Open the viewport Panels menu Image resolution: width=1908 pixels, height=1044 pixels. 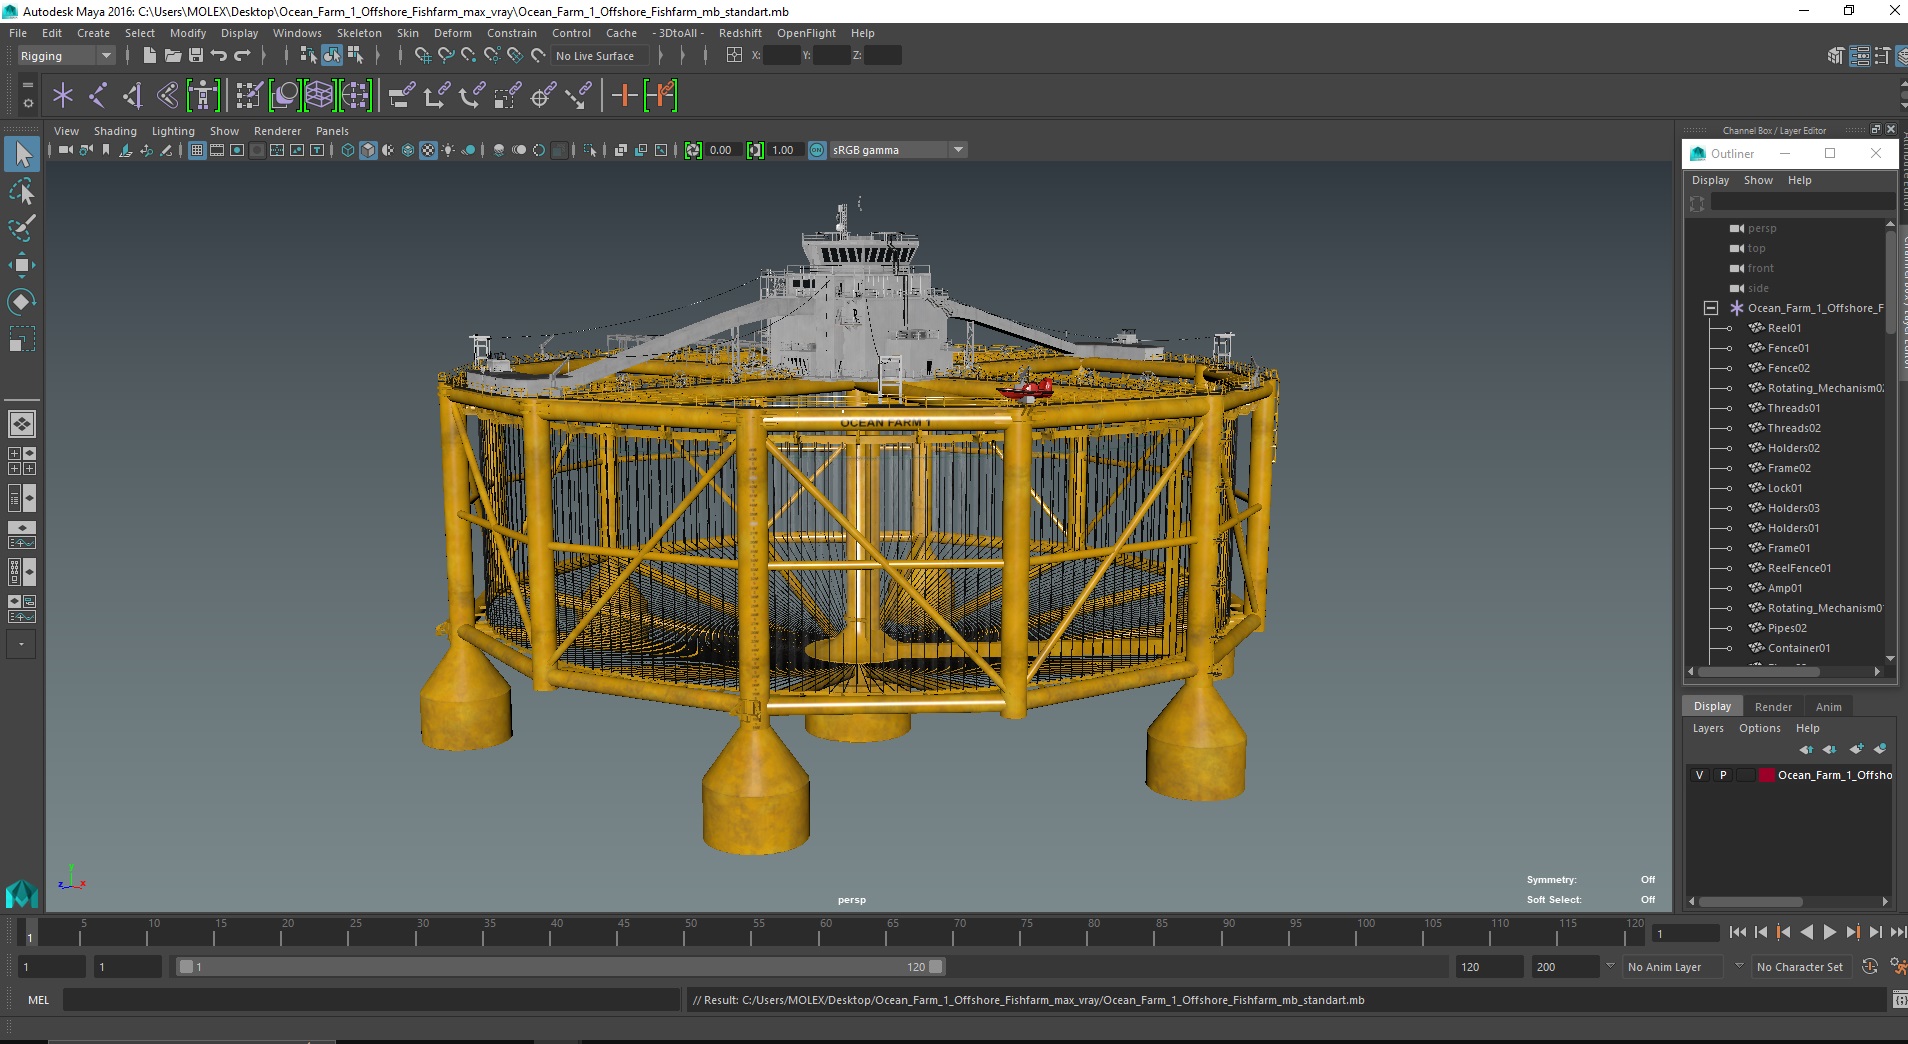[x=332, y=131]
